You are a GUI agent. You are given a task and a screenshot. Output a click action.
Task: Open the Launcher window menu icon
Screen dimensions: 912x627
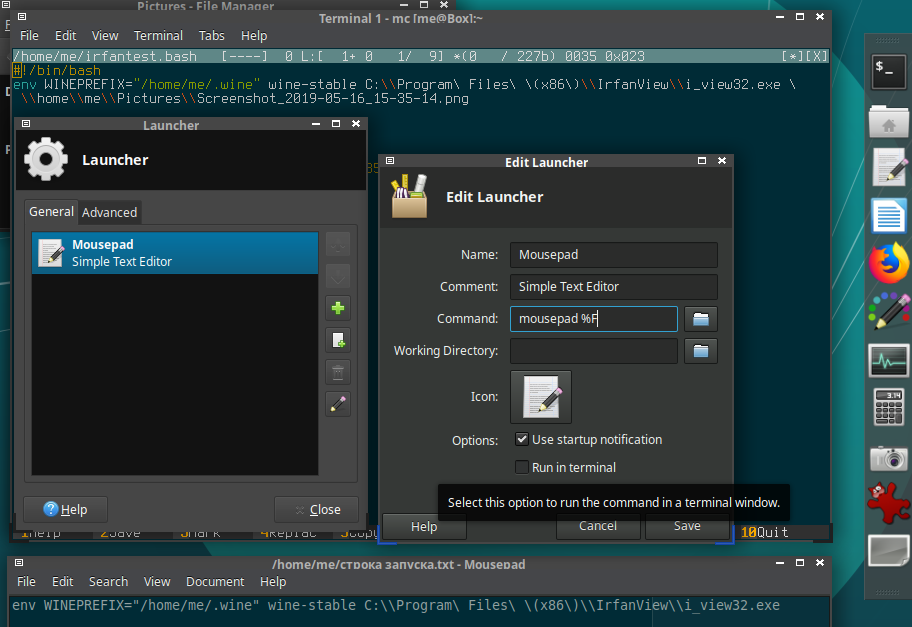[x=26, y=123]
